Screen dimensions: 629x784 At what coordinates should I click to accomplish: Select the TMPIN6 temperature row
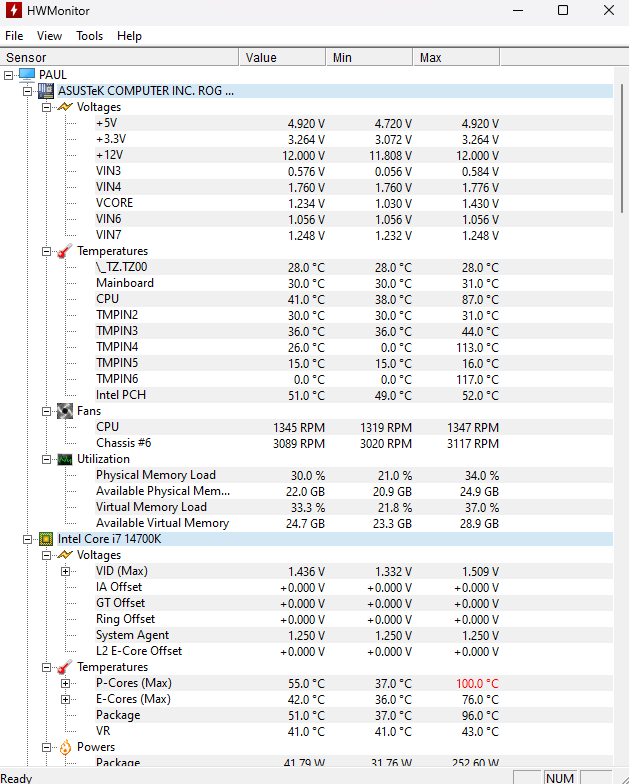coord(354,379)
